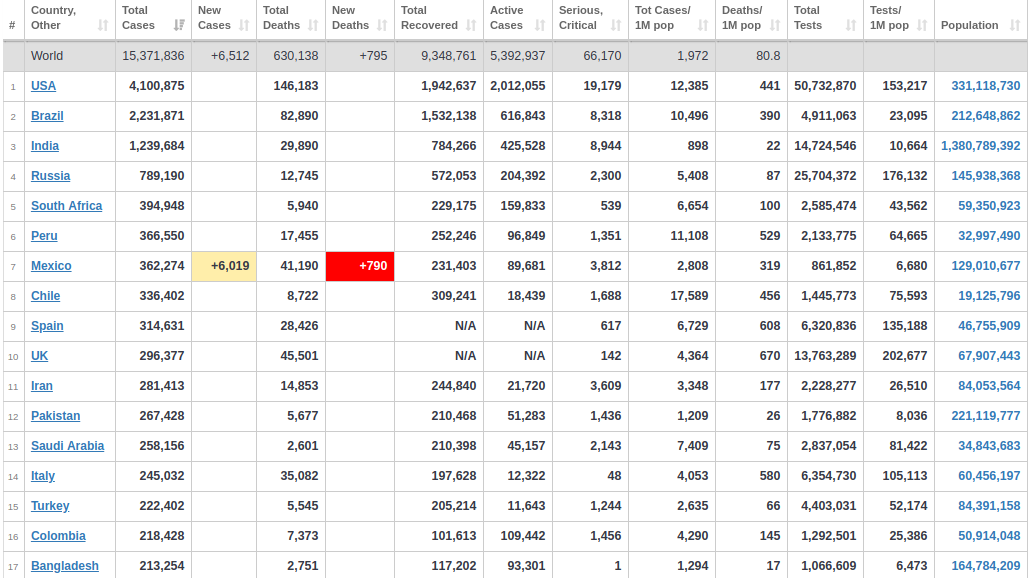
Task: Select the World row label
Action: coord(47,56)
